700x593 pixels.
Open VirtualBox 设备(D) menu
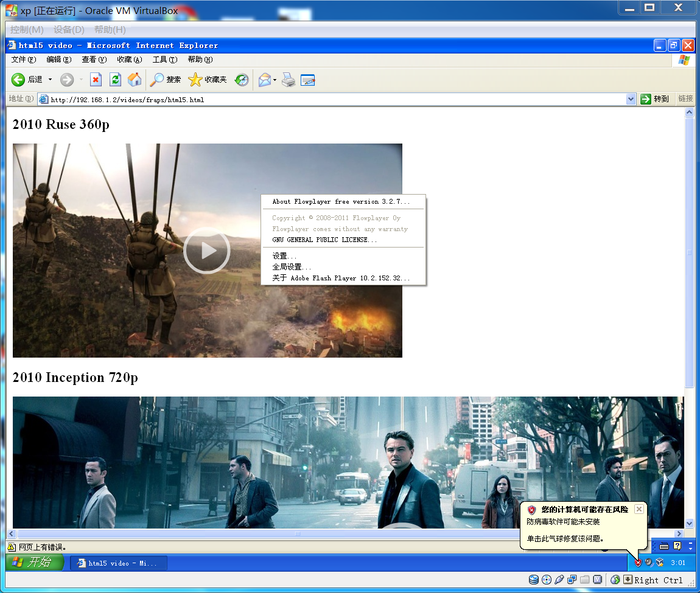69,29
